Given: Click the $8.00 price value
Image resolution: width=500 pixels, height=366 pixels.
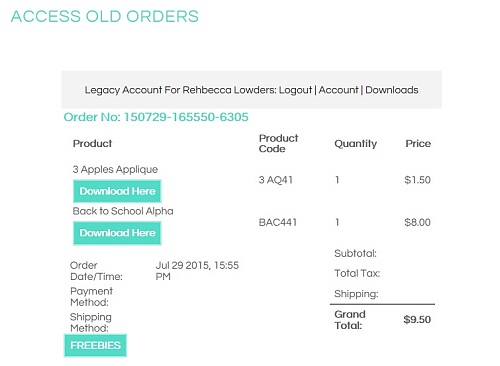Looking at the screenshot, I should tap(417, 222).
